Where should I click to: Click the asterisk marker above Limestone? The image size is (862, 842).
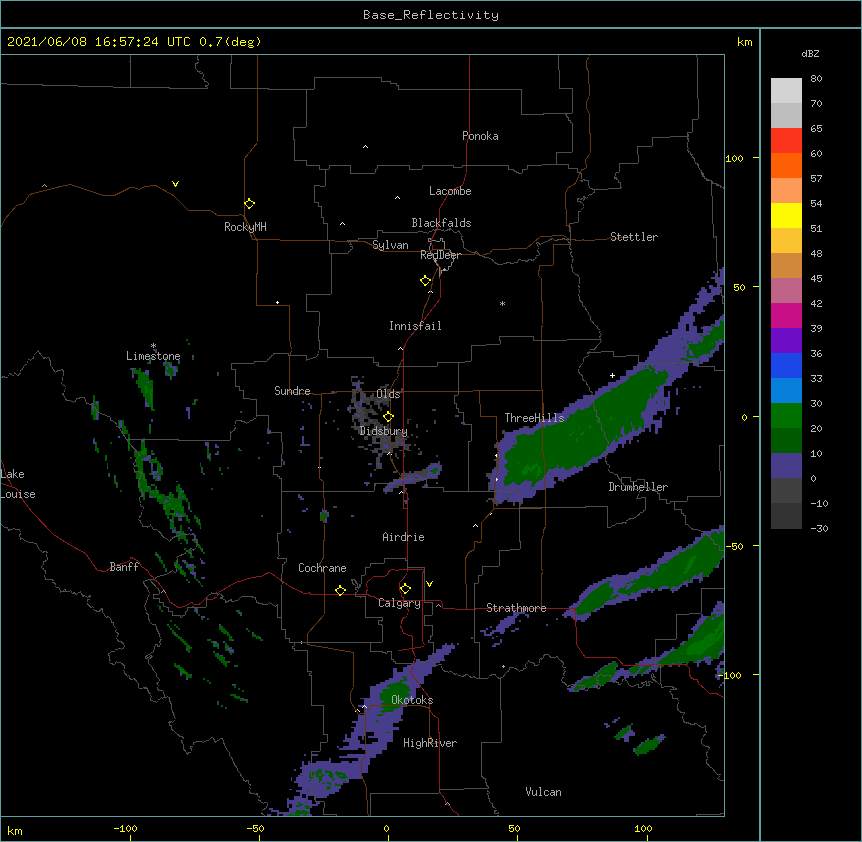click(153, 346)
